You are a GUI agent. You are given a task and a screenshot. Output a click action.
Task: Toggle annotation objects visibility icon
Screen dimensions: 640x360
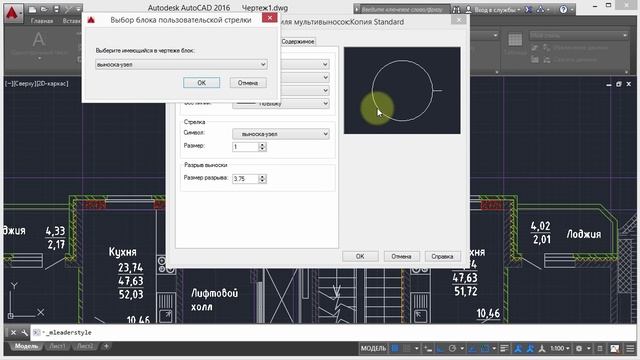click(x=518, y=349)
